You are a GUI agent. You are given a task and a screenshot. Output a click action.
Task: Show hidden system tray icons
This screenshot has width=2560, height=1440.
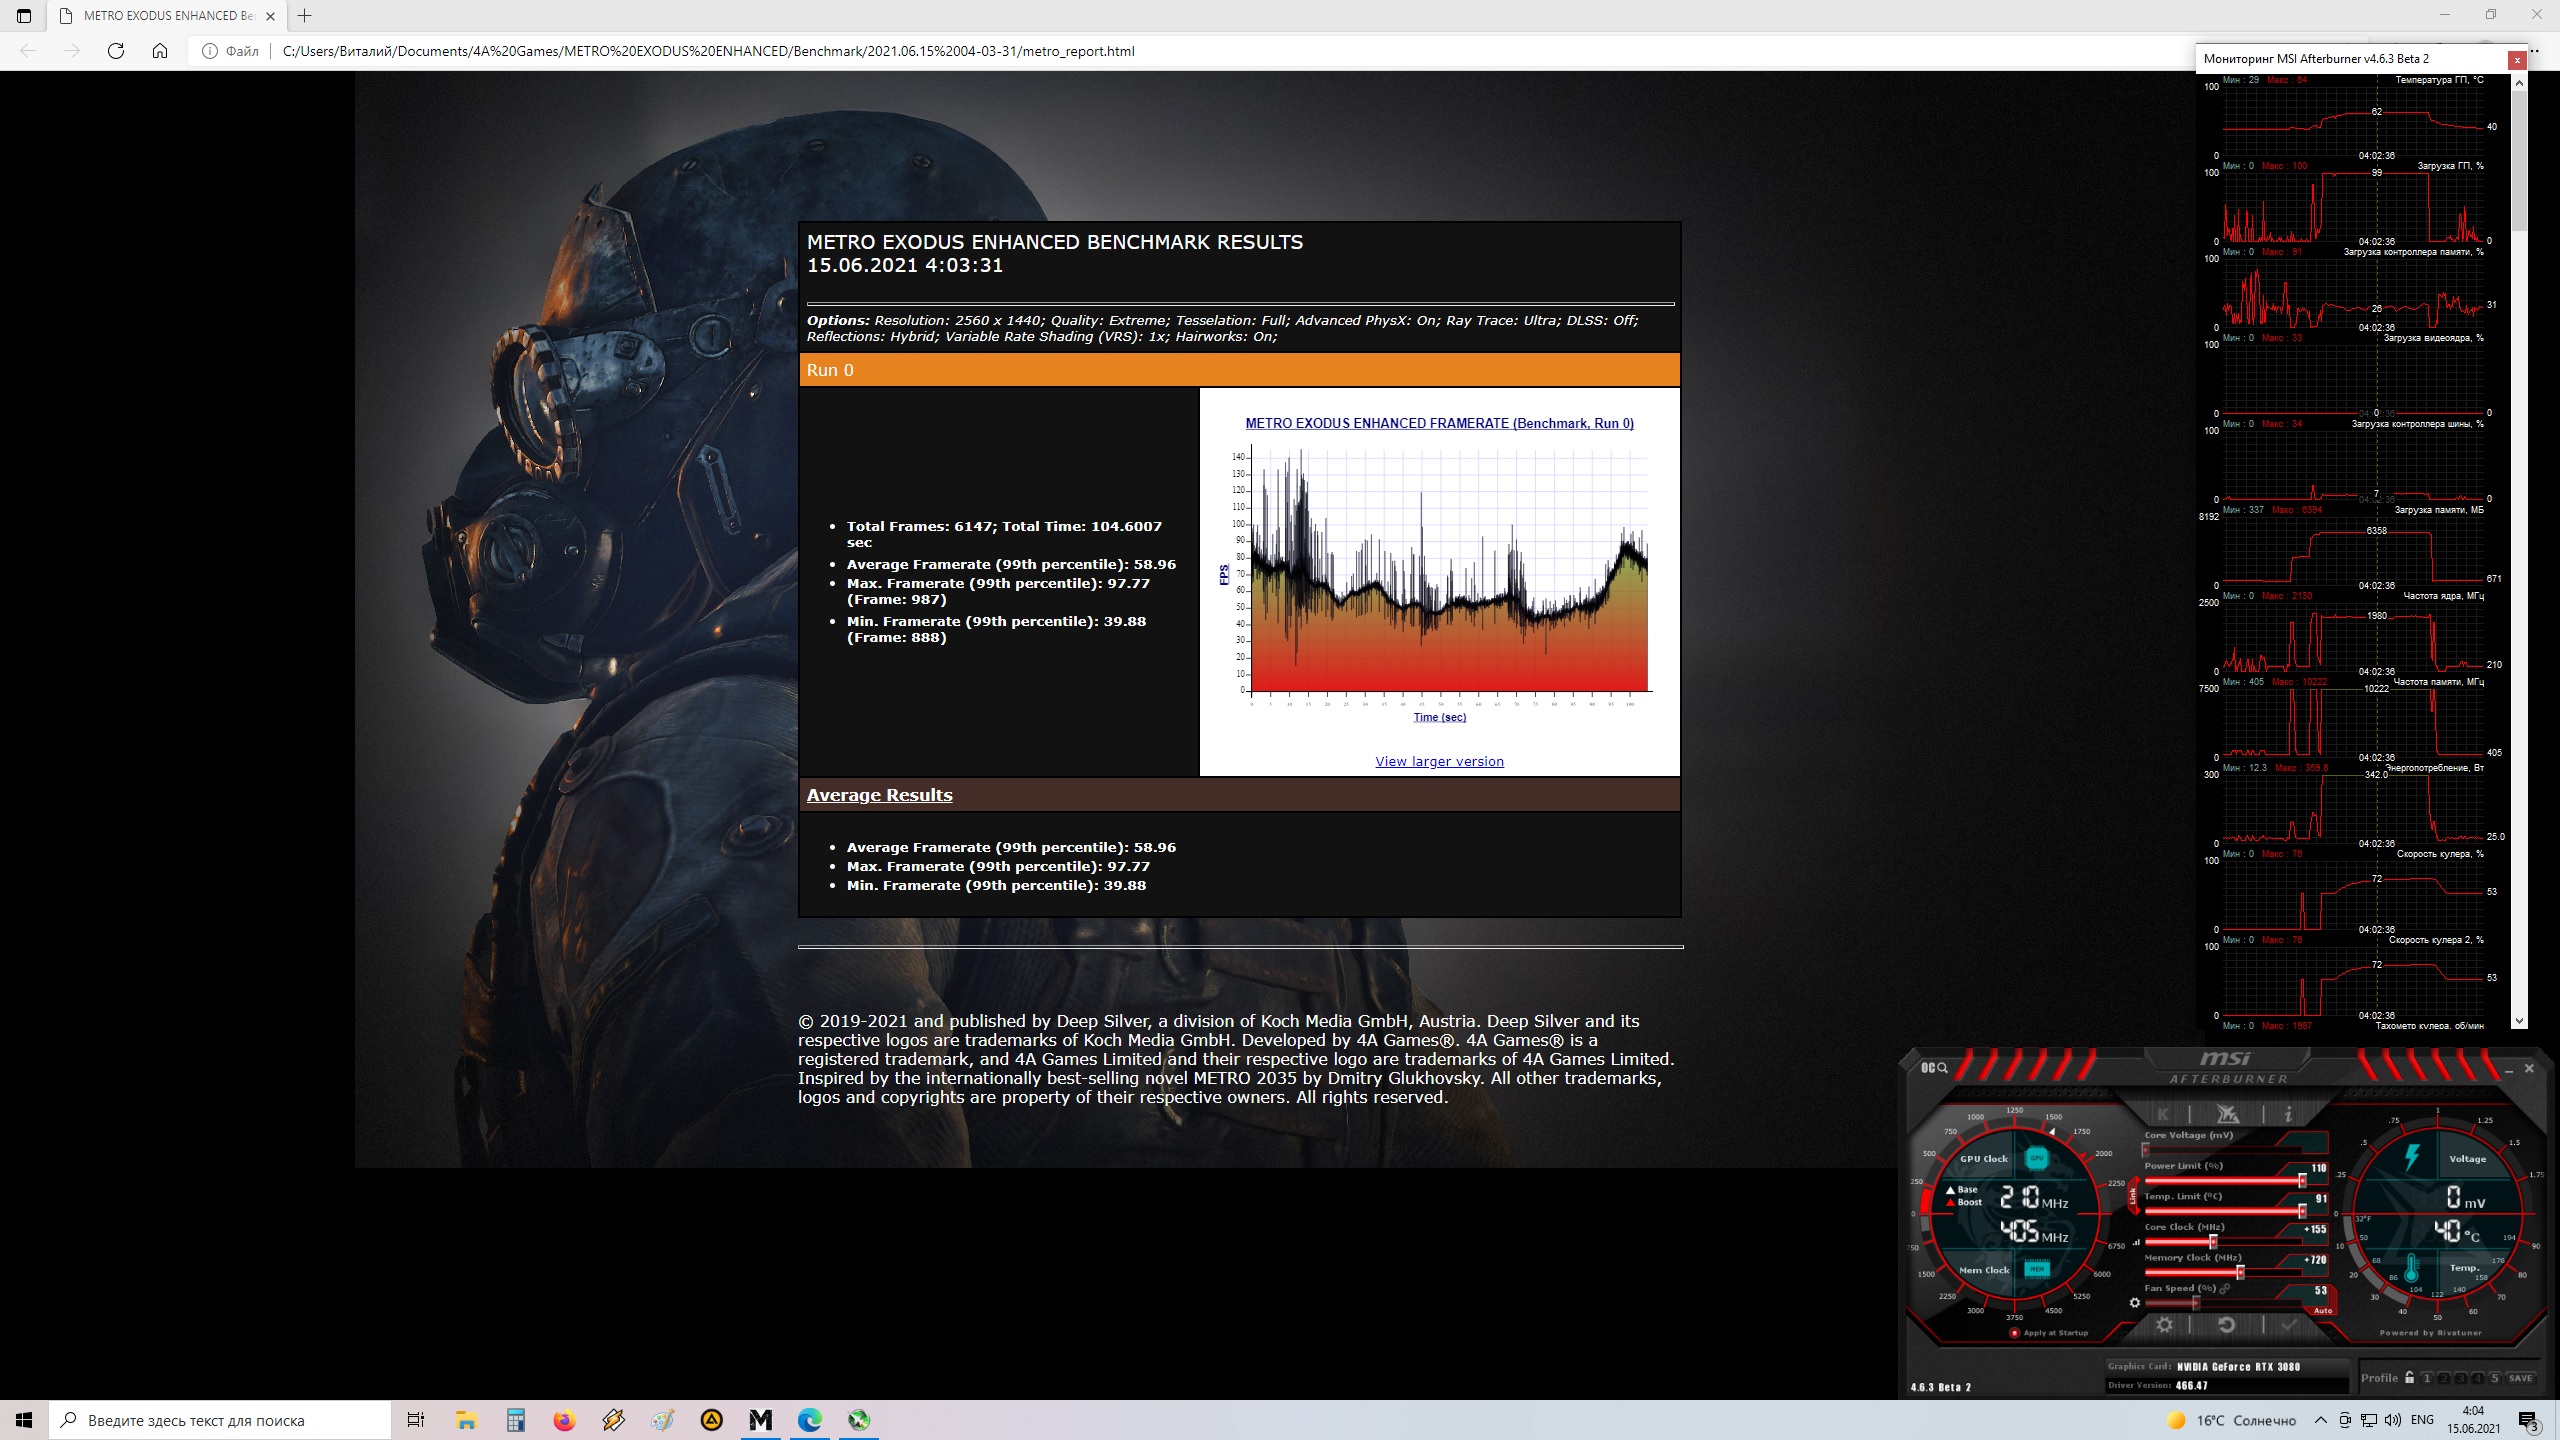point(2320,1420)
